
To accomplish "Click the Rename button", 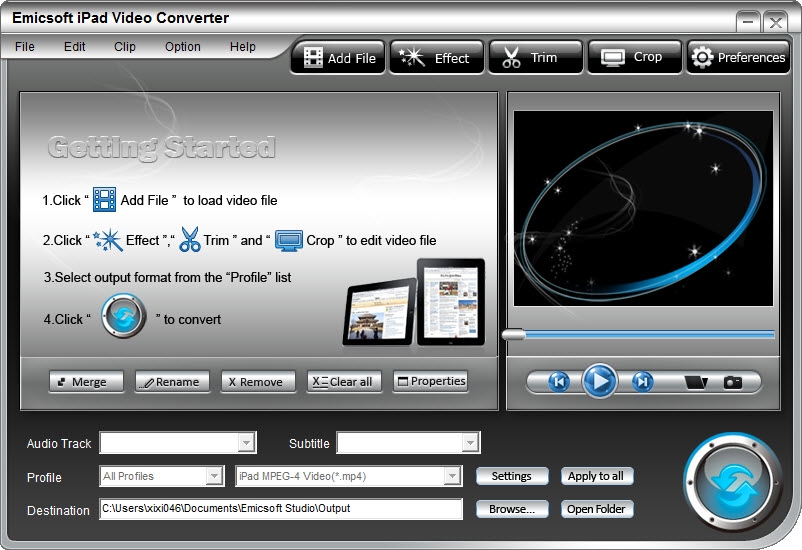I will (172, 382).
